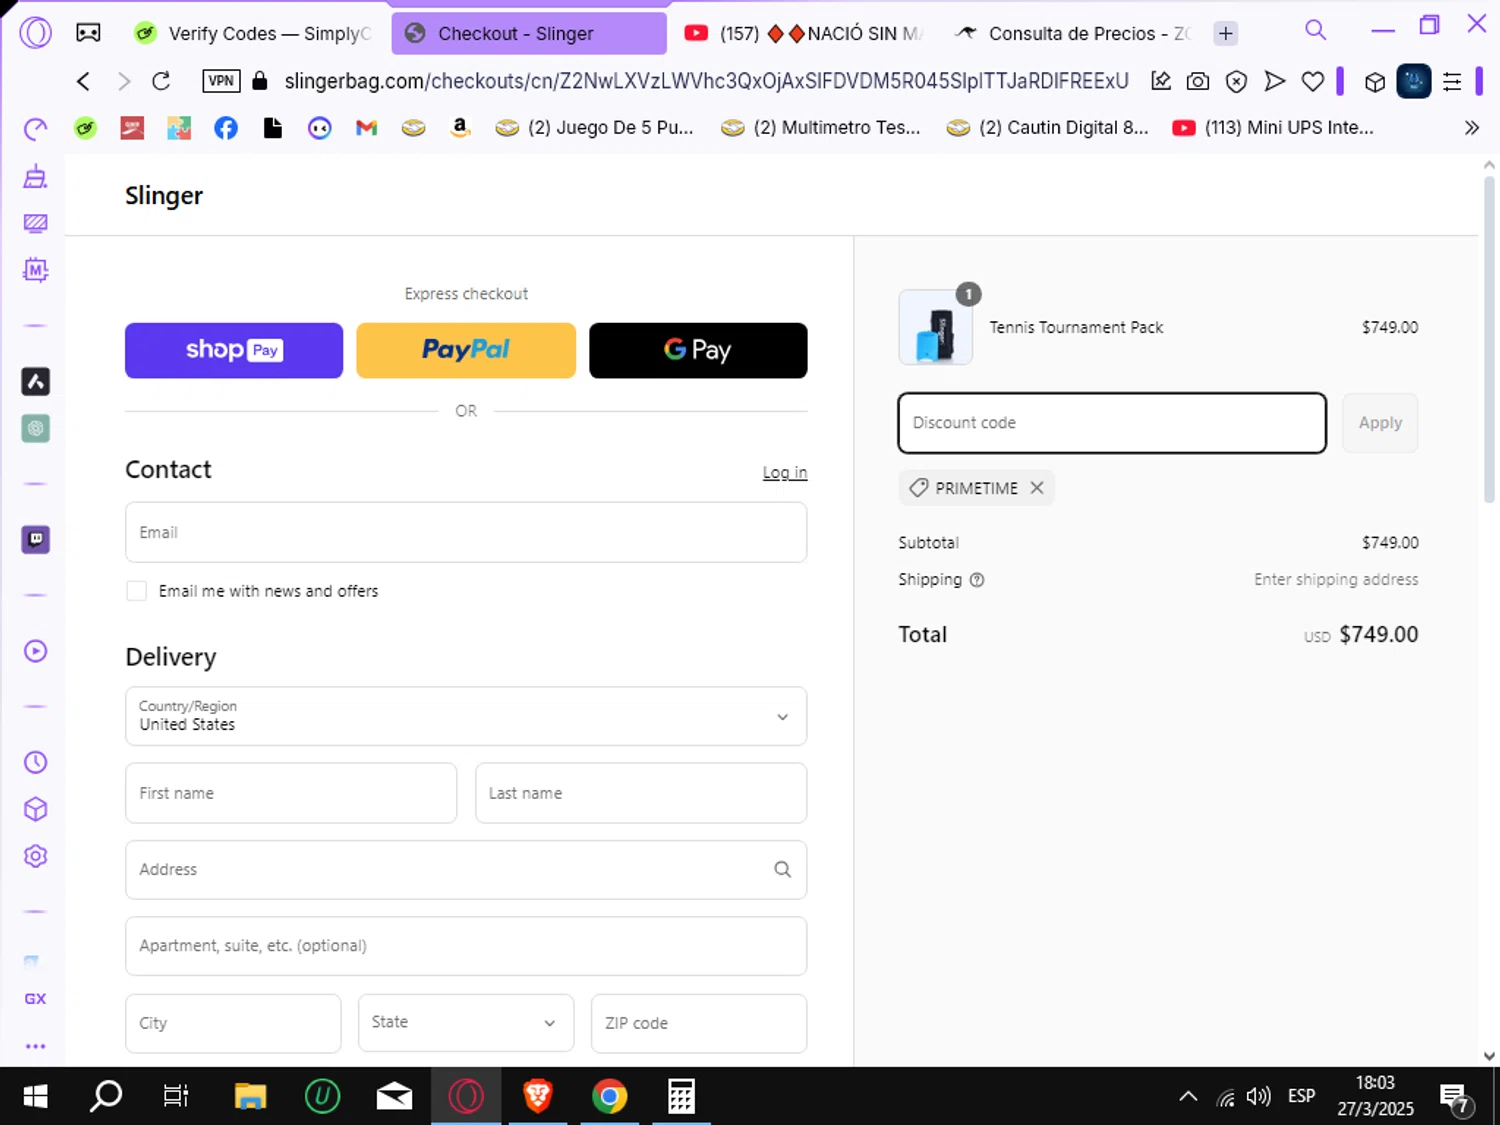The image size is (1500, 1125).
Task: Open Brave browser from taskbar
Action: pyautogui.click(x=538, y=1096)
